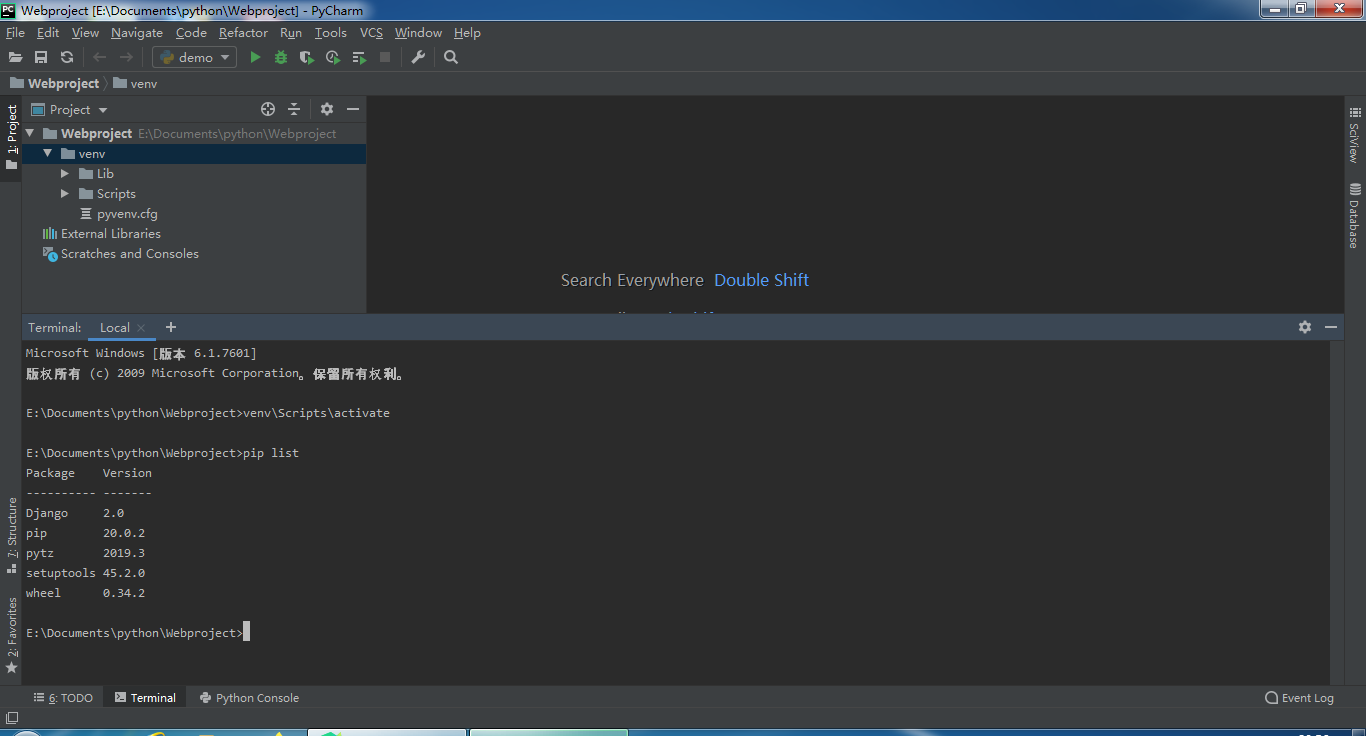The width and height of the screenshot is (1366, 736).
Task: Click the Stop square icon
Action: pos(385,58)
